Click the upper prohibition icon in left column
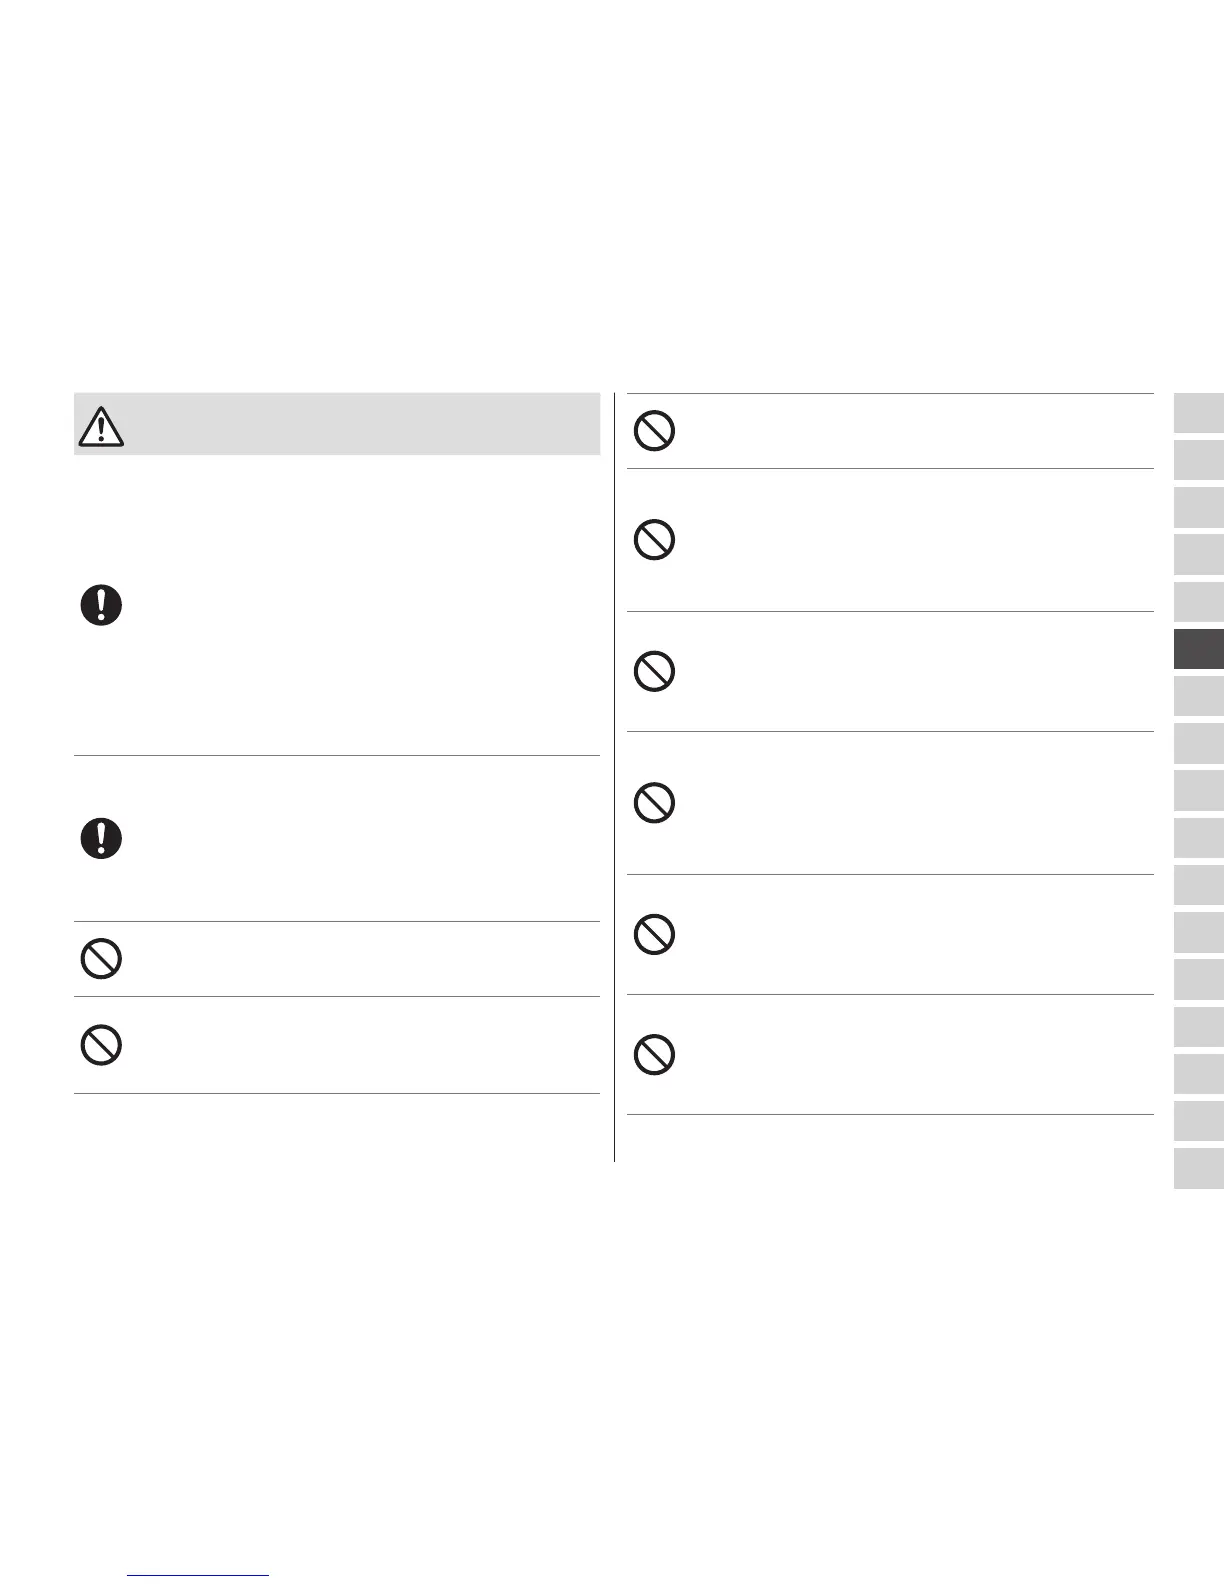 pyautogui.click(x=101, y=959)
